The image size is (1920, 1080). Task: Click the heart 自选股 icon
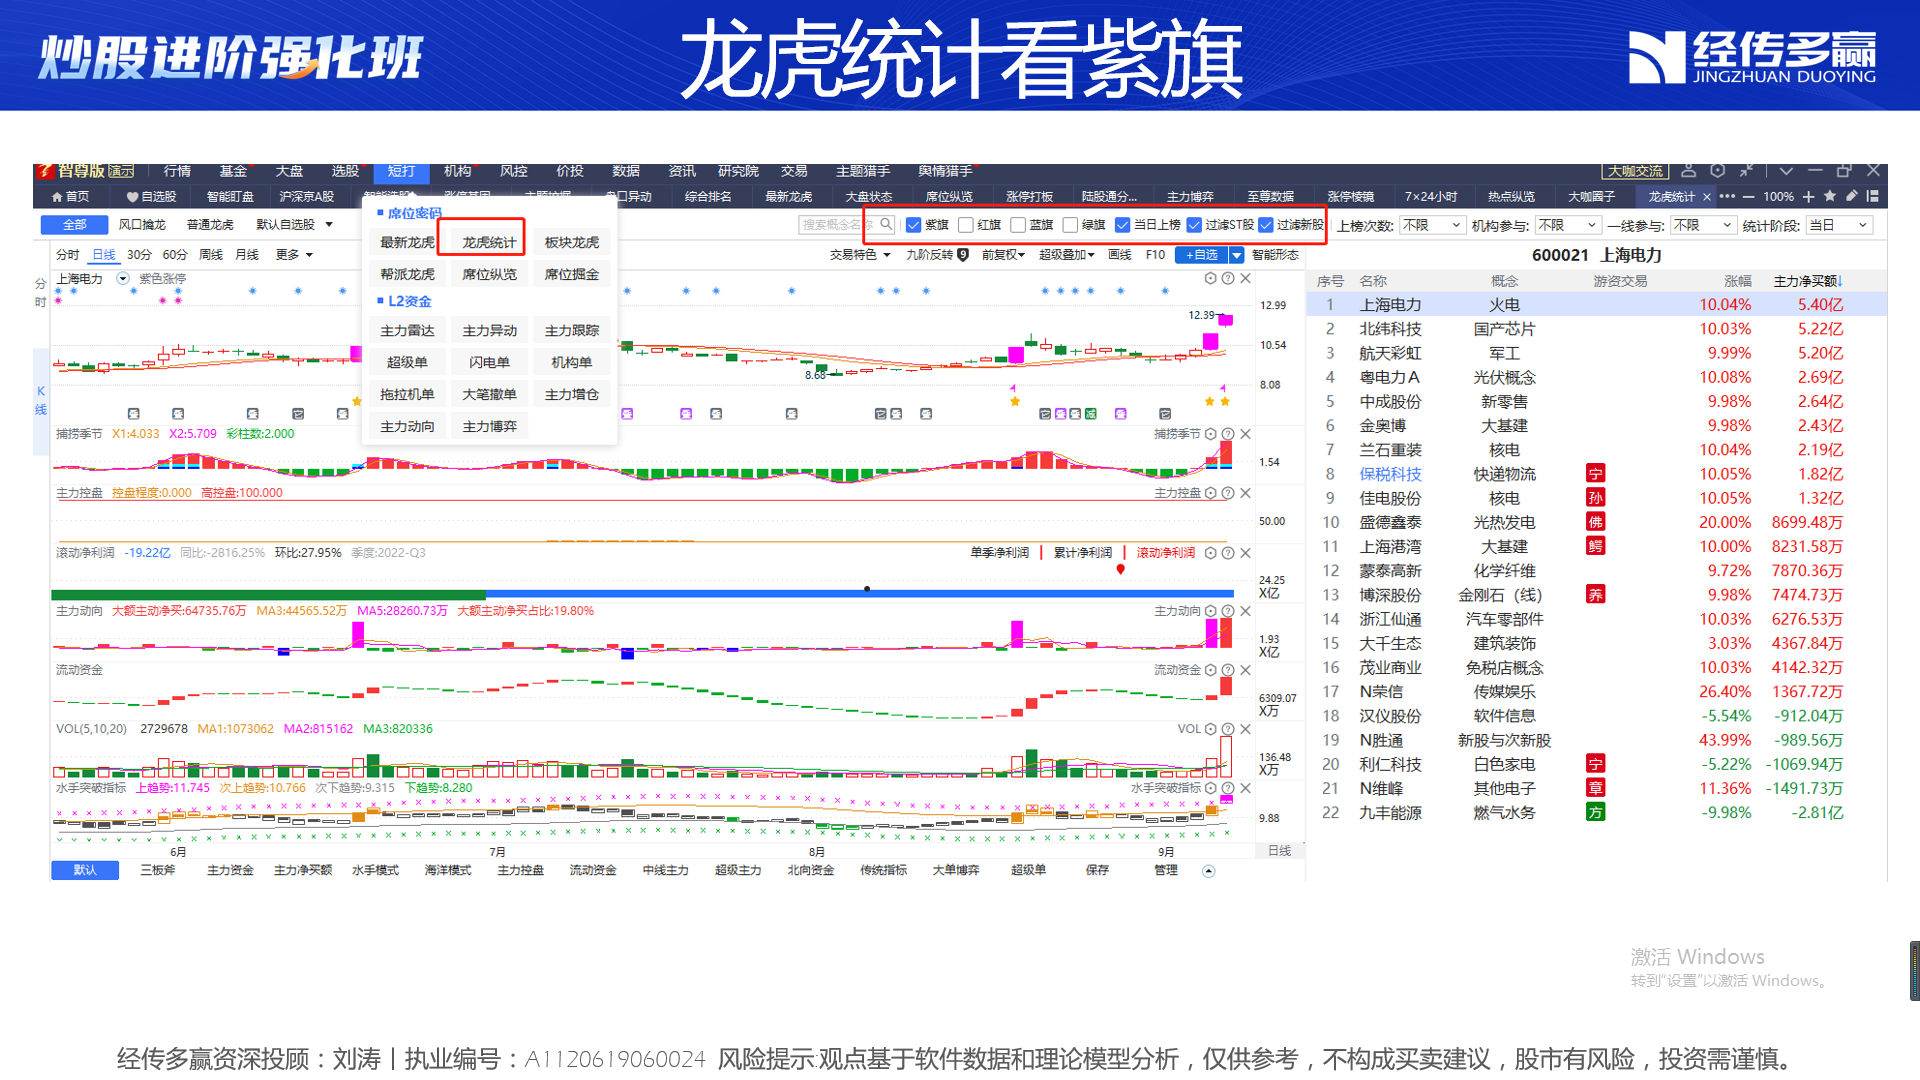[x=132, y=197]
